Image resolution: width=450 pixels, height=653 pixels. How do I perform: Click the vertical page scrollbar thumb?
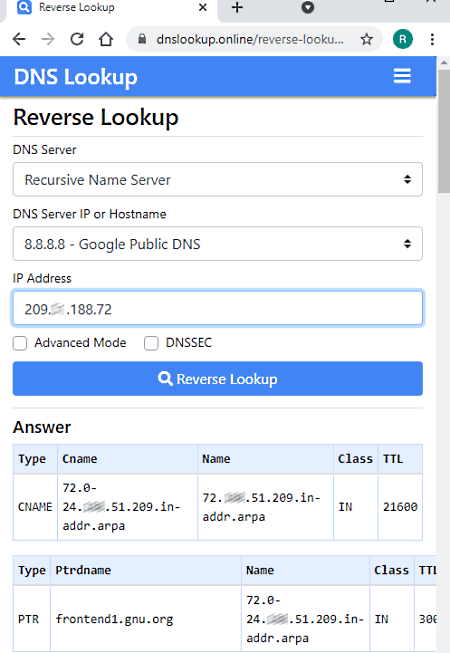click(x=444, y=131)
